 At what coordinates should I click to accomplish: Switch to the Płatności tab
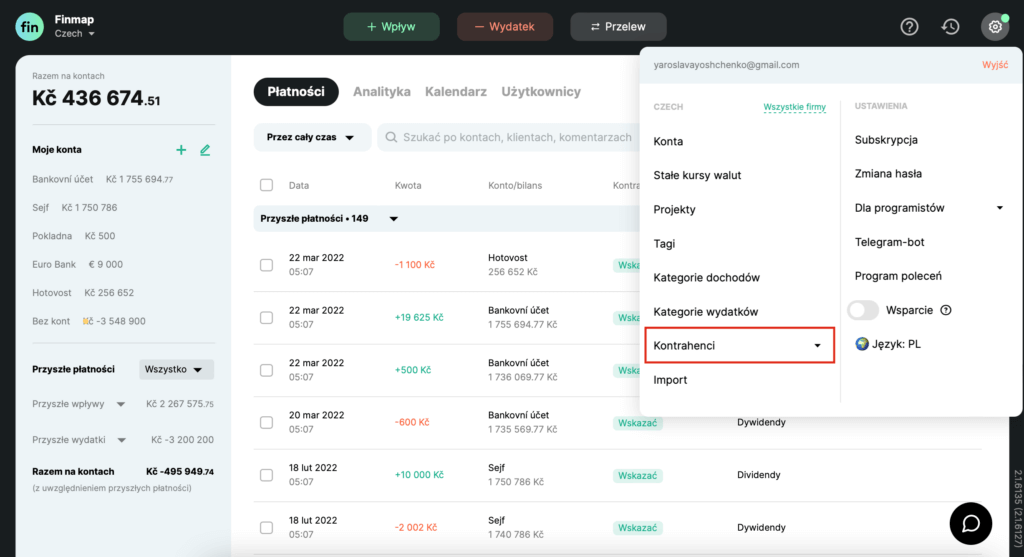pos(296,91)
